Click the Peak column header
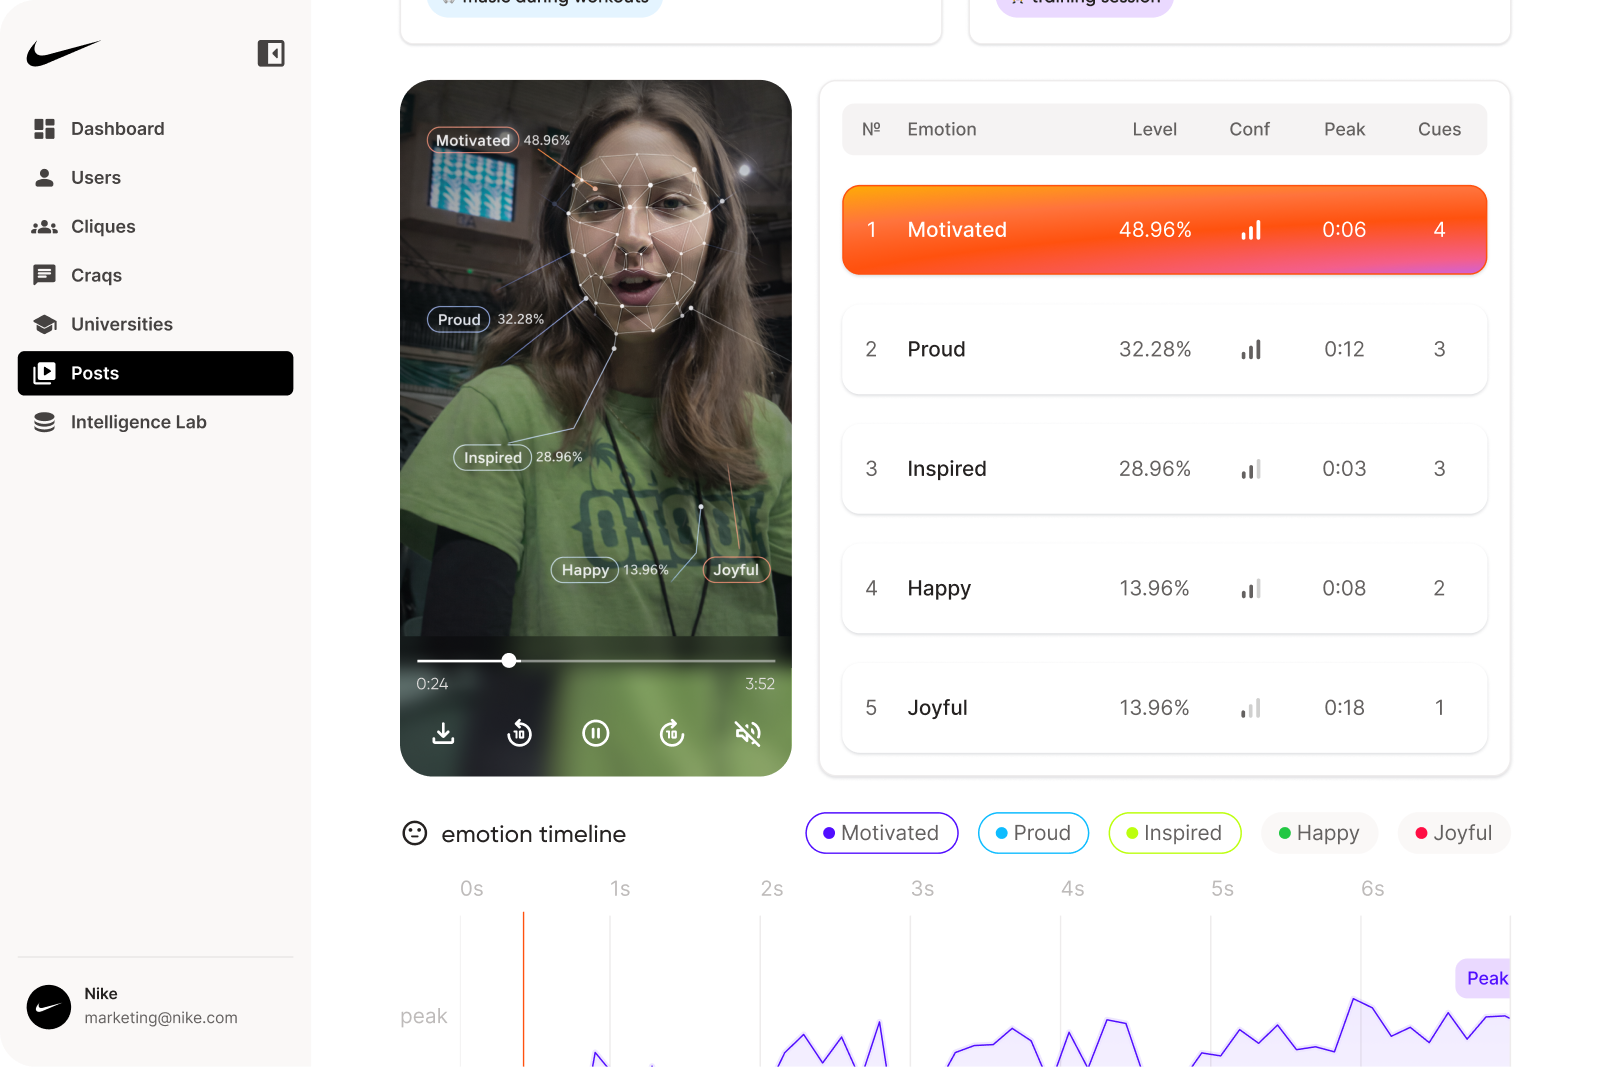This screenshot has width=1600, height=1067. (1345, 129)
